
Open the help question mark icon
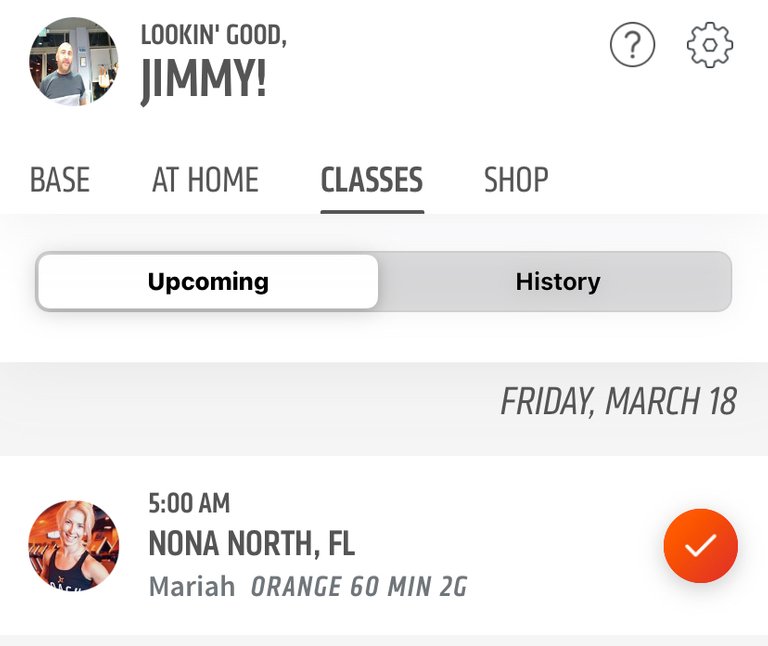point(632,45)
